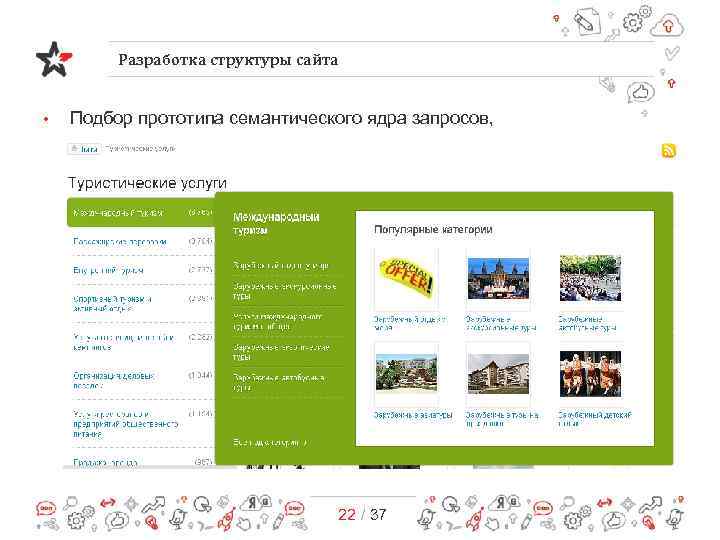Select the highlighted Международный туризм category row
The height and width of the screenshot is (540, 720).
(x=141, y=212)
